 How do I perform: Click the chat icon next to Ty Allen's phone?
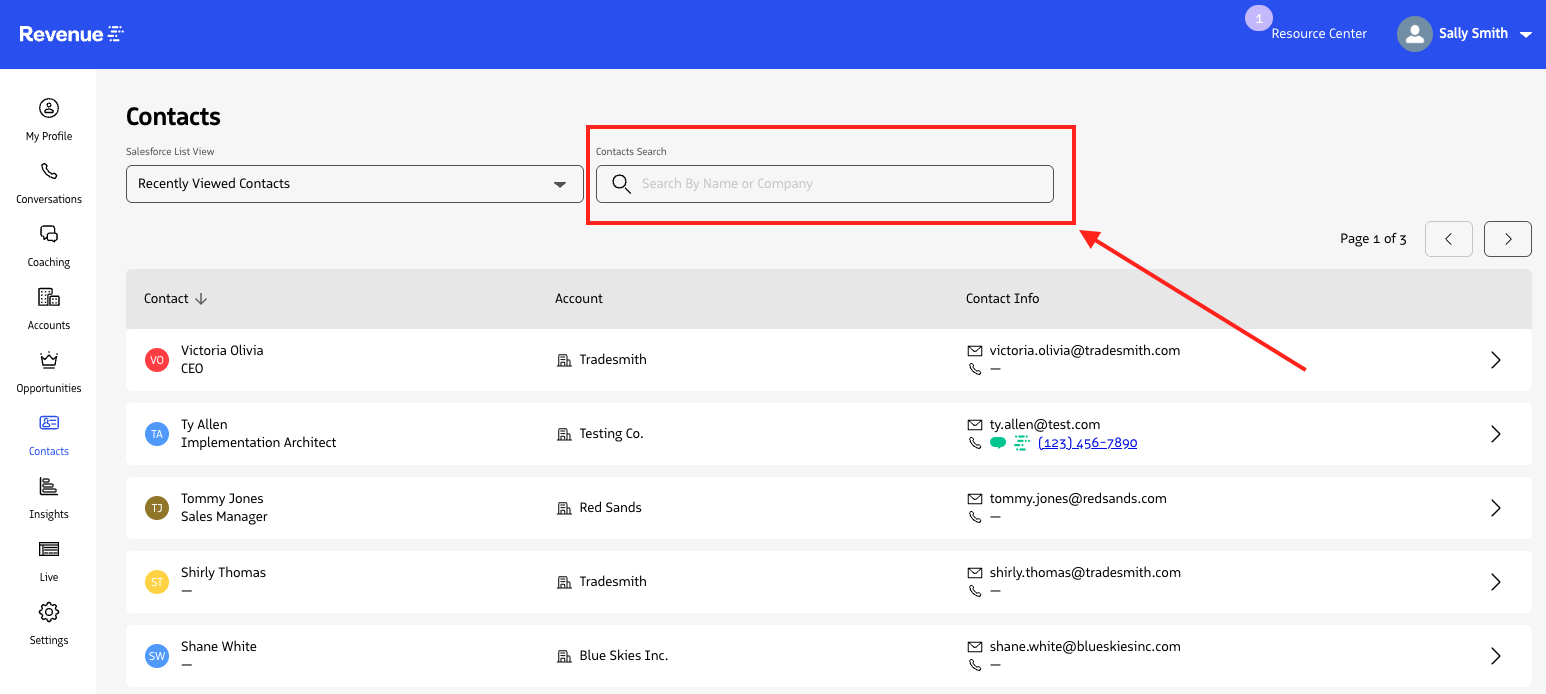[997, 442]
